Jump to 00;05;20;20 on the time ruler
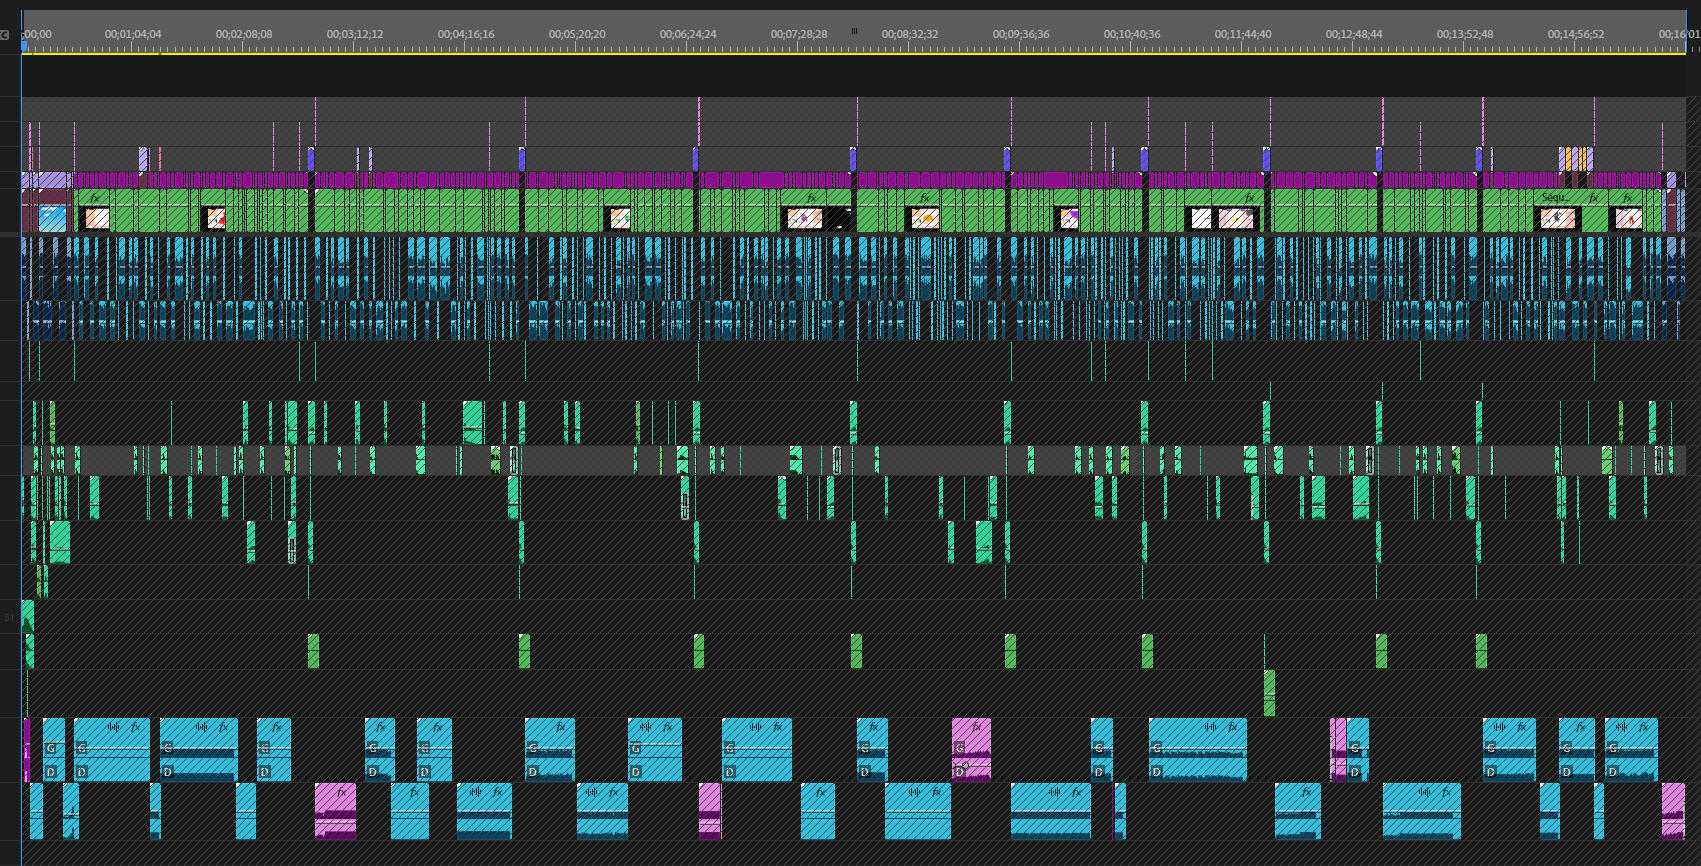The width and height of the screenshot is (1701, 866). tap(577, 35)
